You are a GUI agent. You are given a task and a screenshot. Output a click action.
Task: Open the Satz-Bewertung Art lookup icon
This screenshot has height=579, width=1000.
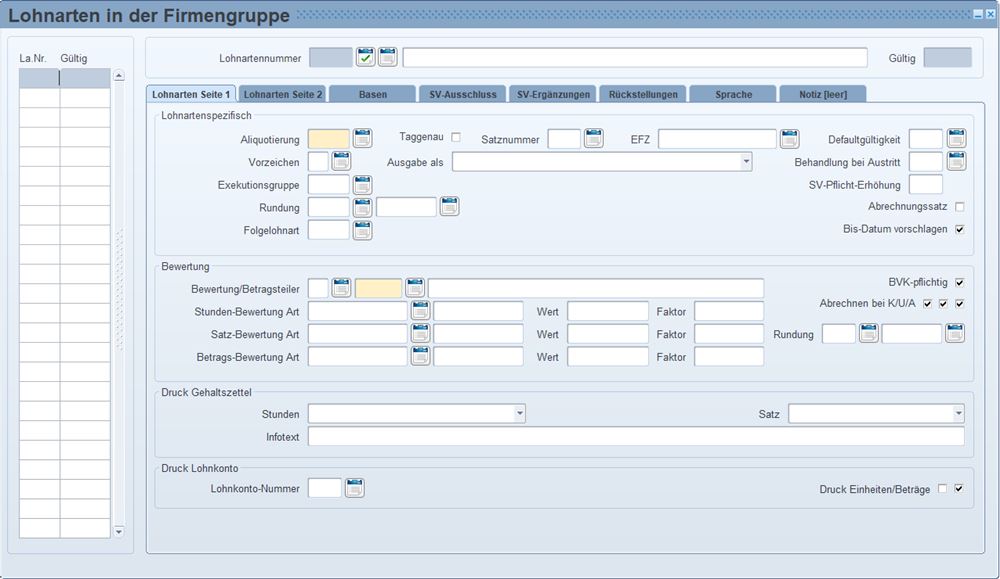[x=420, y=333]
